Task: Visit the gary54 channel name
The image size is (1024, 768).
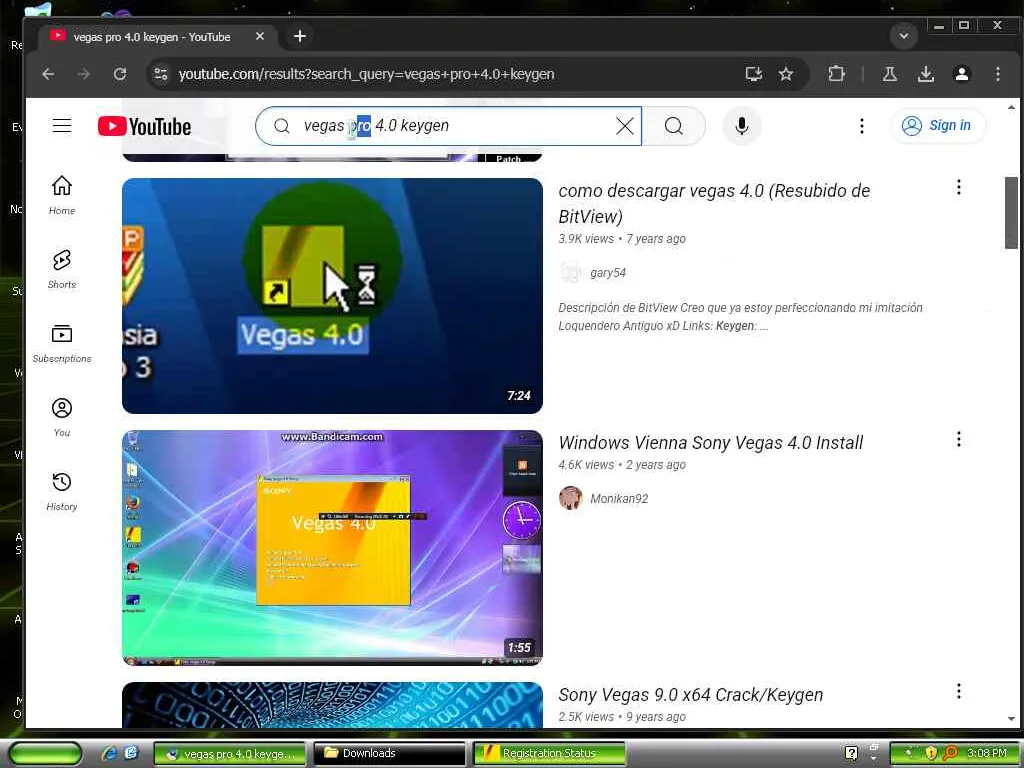Action: [x=607, y=273]
